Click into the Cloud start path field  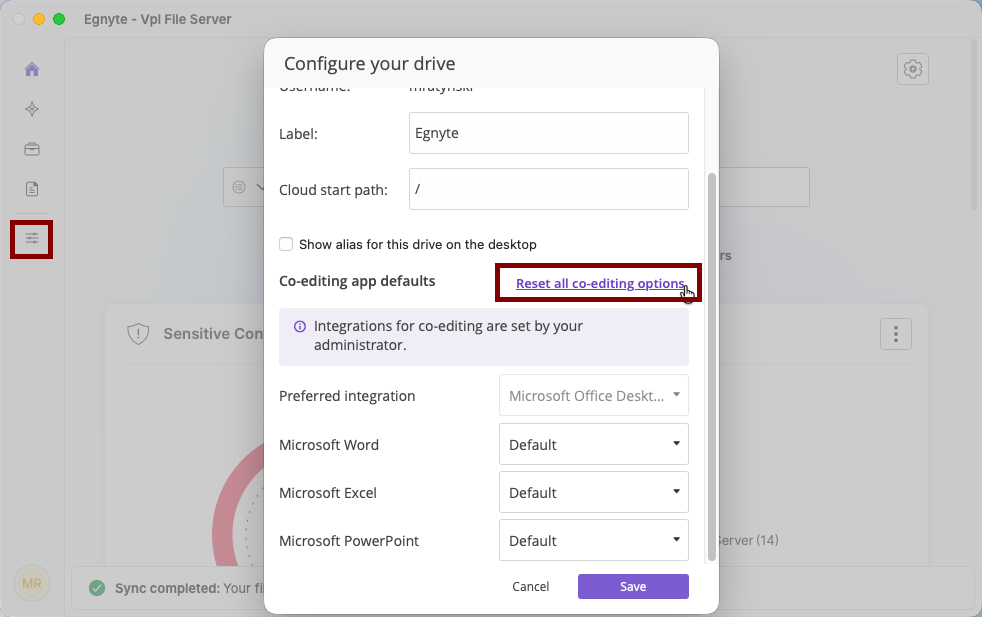tap(549, 189)
